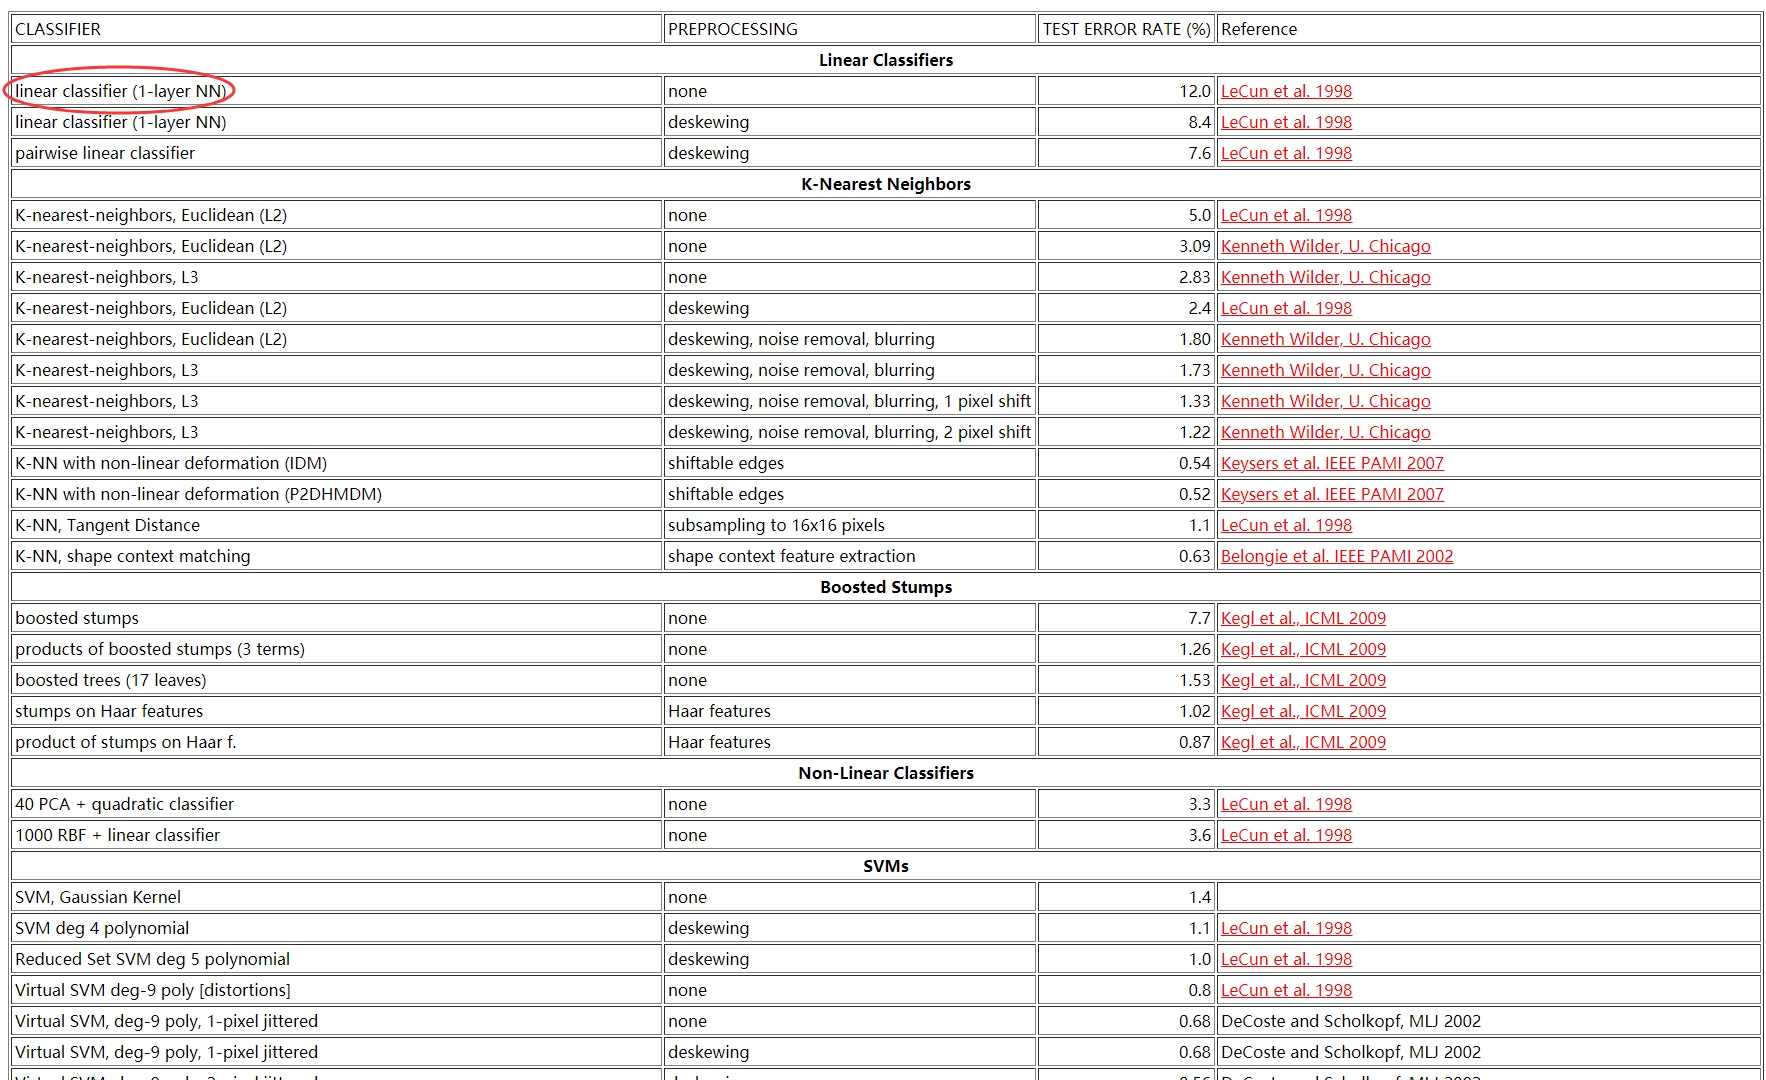The height and width of the screenshot is (1080, 1766).
Task: Click the TEST ERROR RATE (%) column header
Action: [1125, 29]
